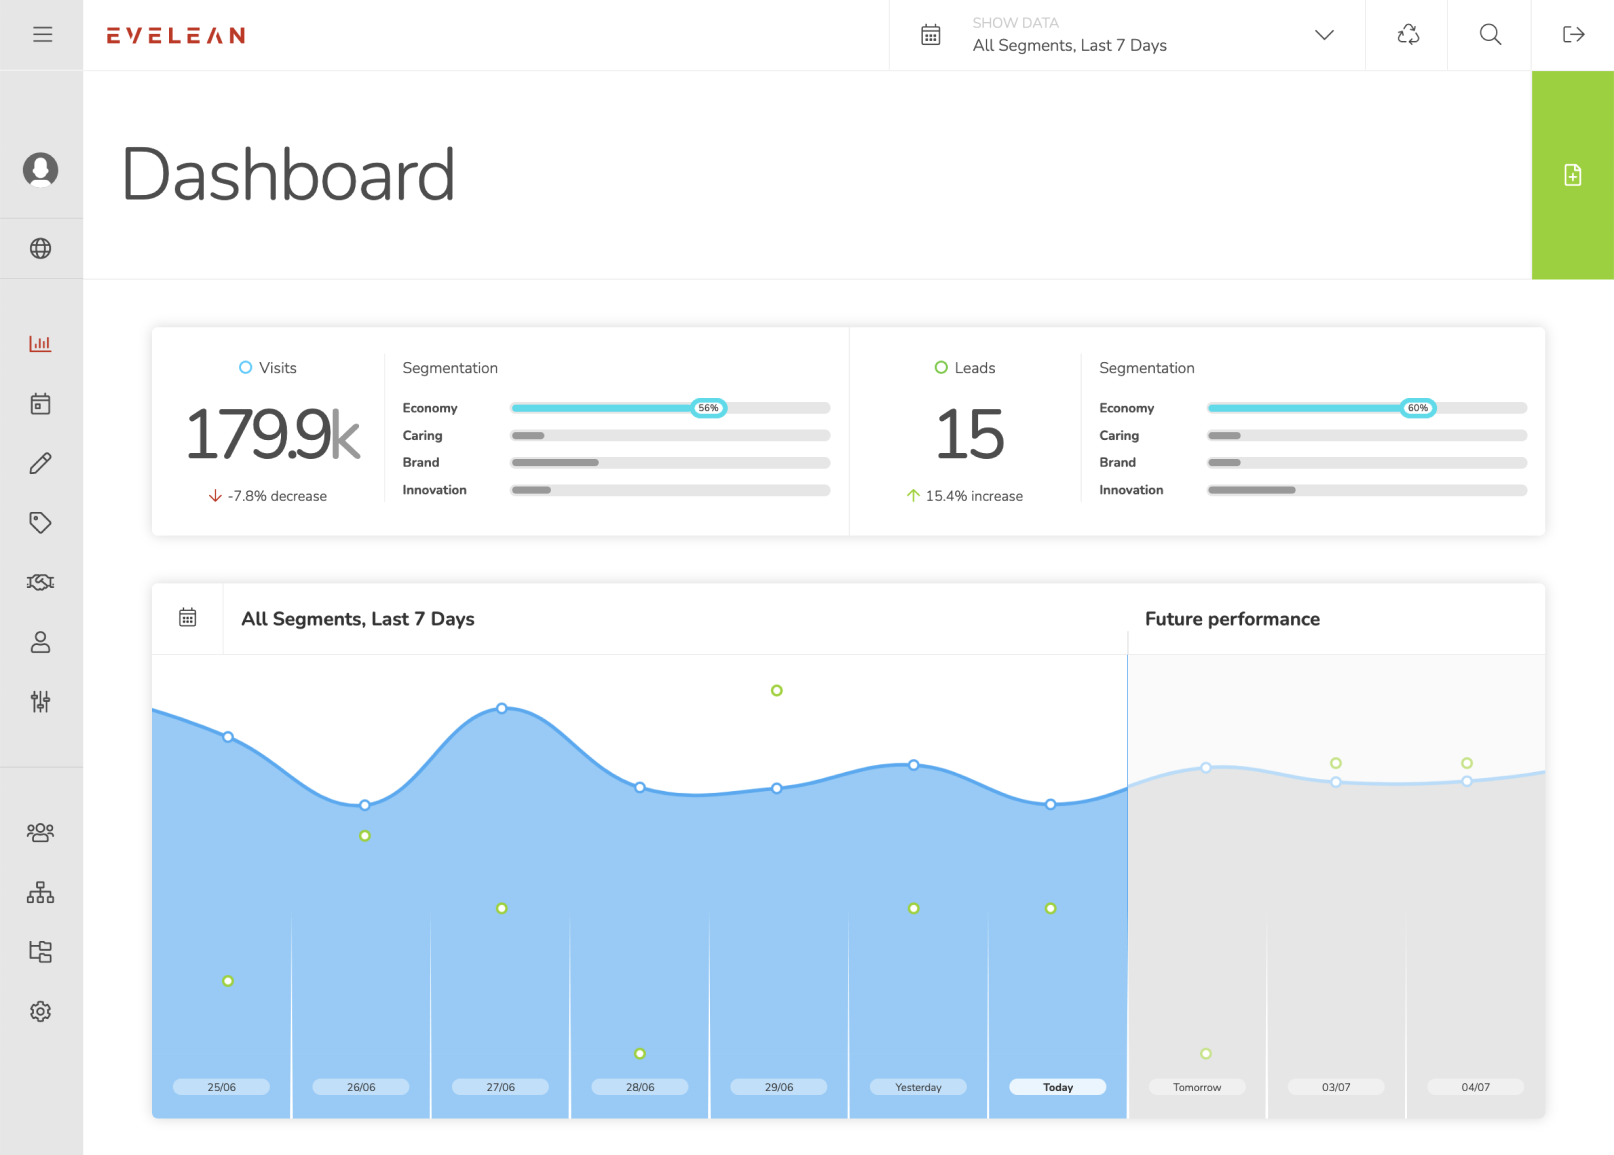Click the chart title All Segments, Last 7 Days
This screenshot has height=1155, width=1614.
tap(358, 619)
